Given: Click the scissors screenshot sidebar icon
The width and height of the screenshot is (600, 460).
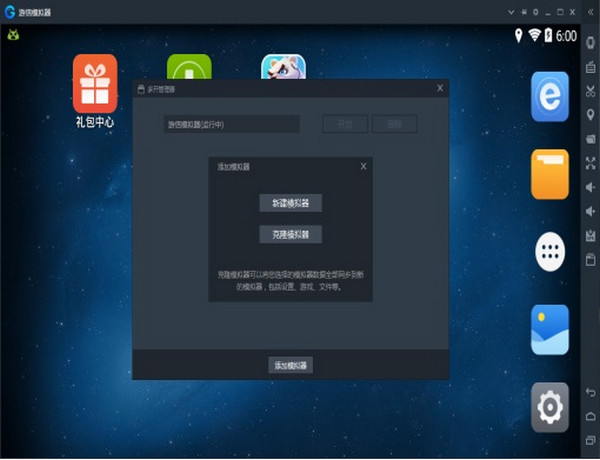Looking at the screenshot, I should (590, 91).
